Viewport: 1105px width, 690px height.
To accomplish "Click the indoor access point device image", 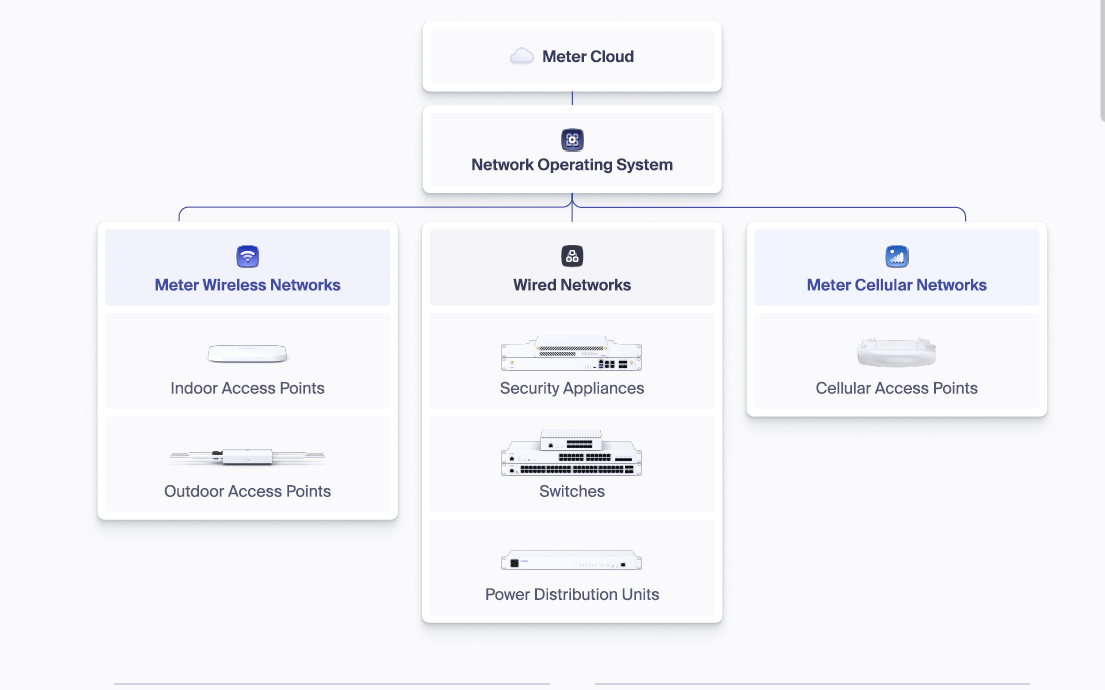I will (x=247, y=353).
